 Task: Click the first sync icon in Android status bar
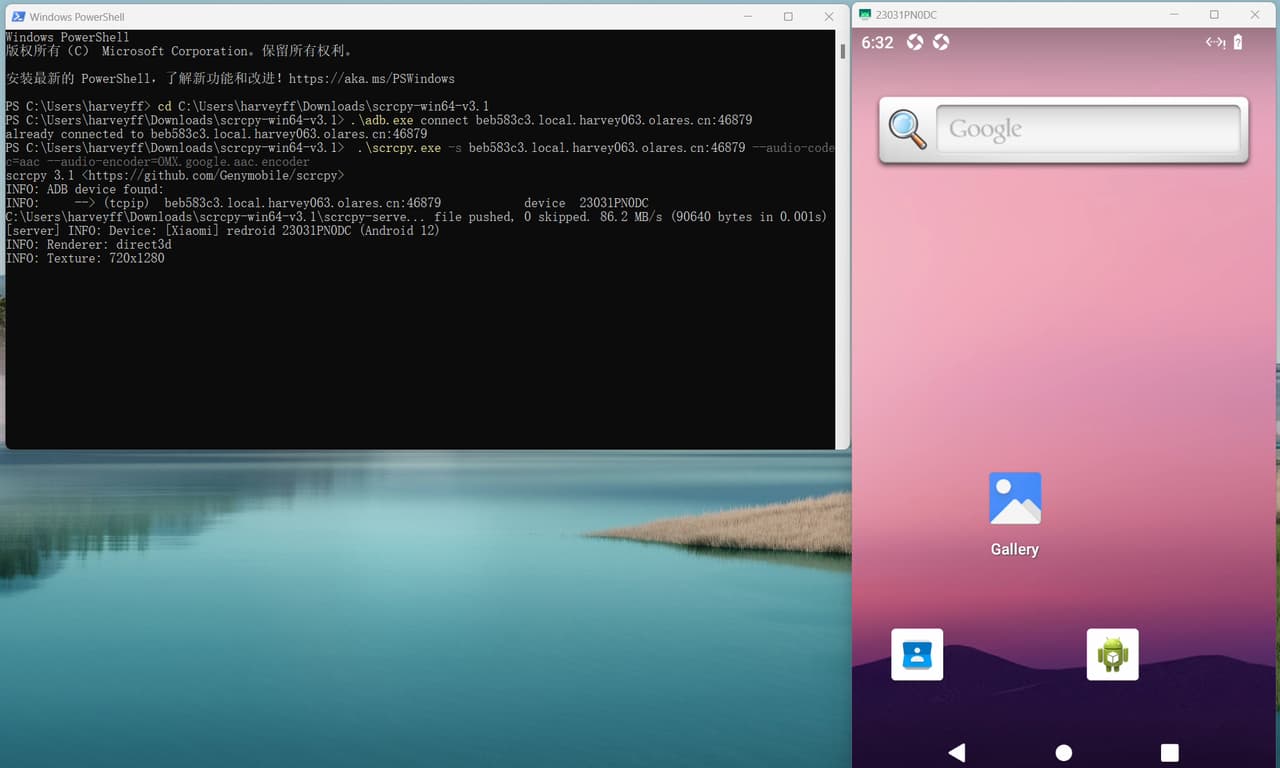914,42
